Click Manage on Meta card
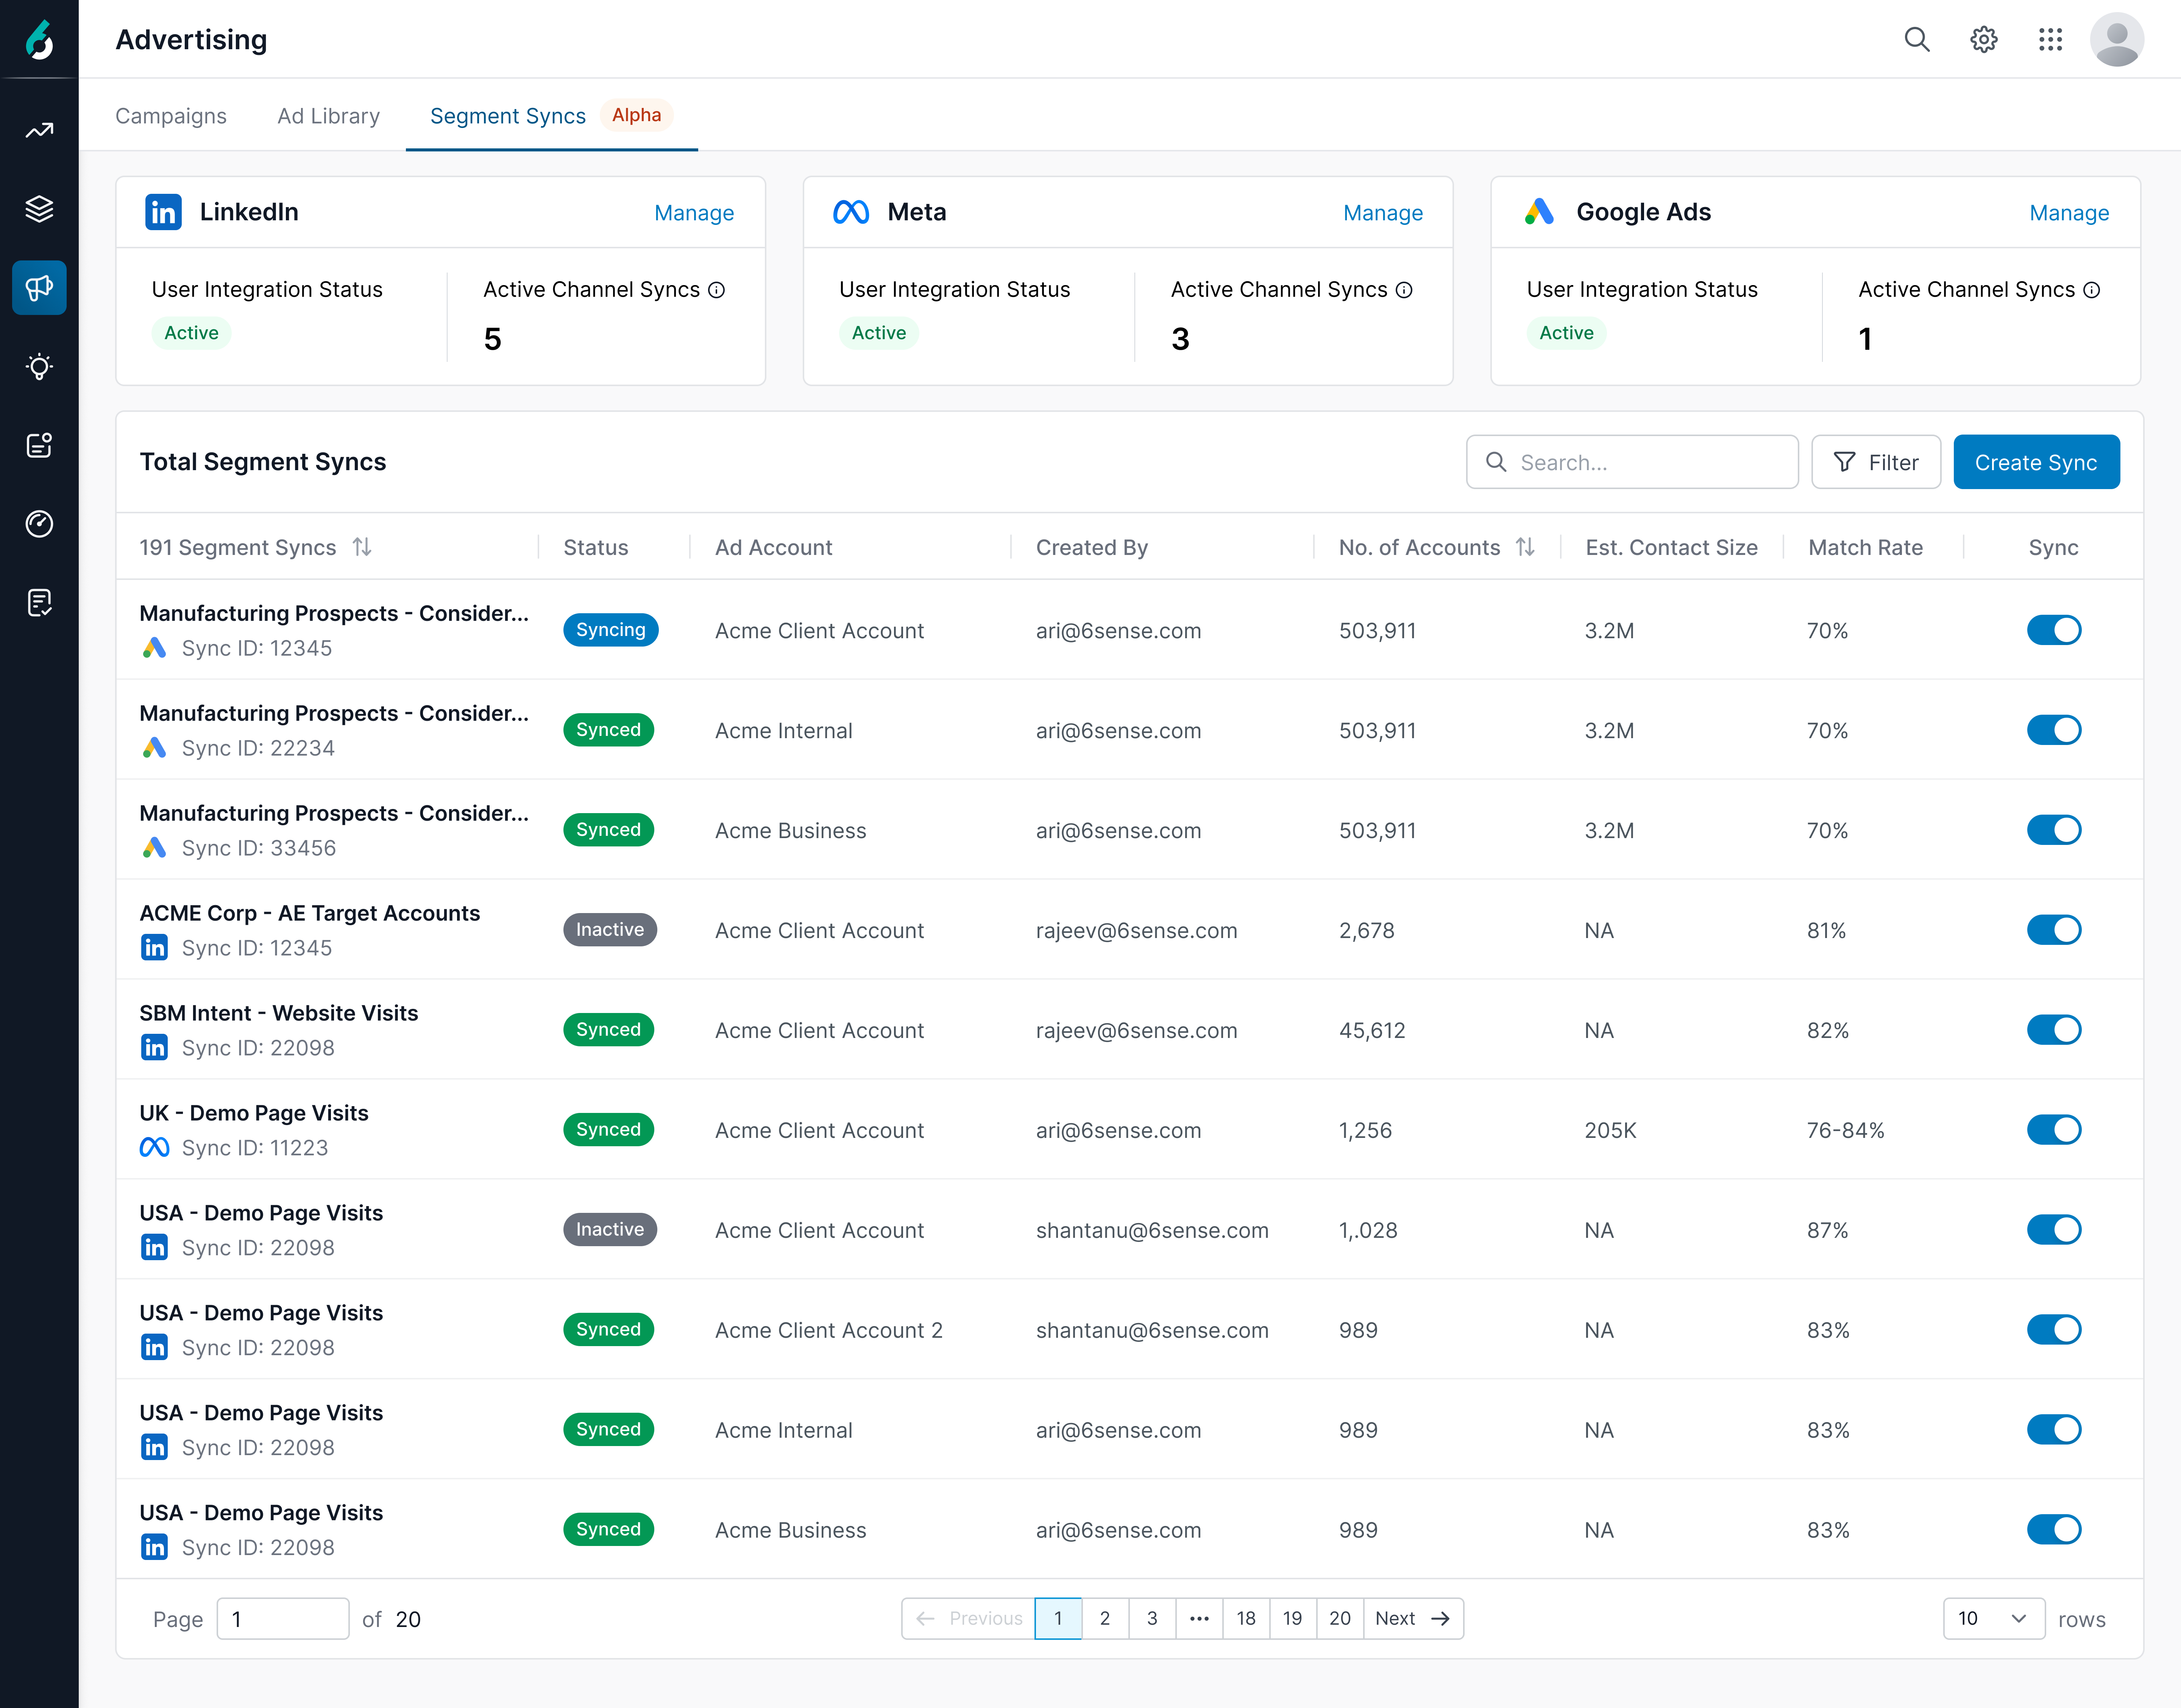This screenshot has width=2181, height=1708. [x=1383, y=213]
